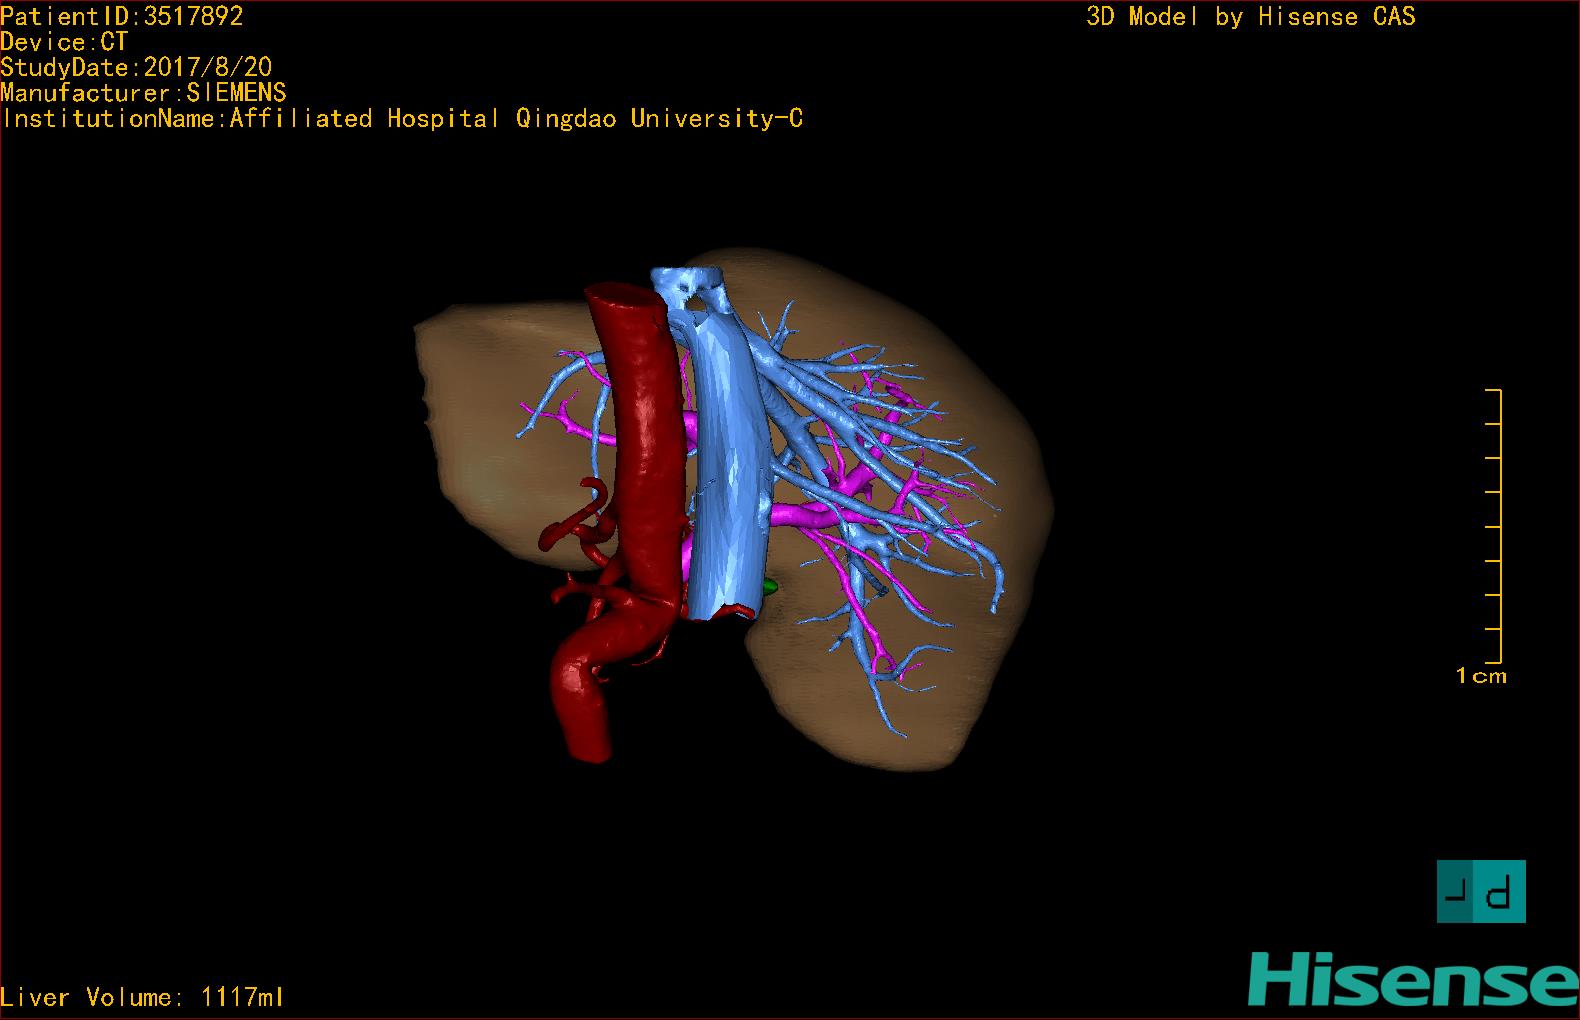Click the StudyDate:2017/8/20 text

(136, 67)
